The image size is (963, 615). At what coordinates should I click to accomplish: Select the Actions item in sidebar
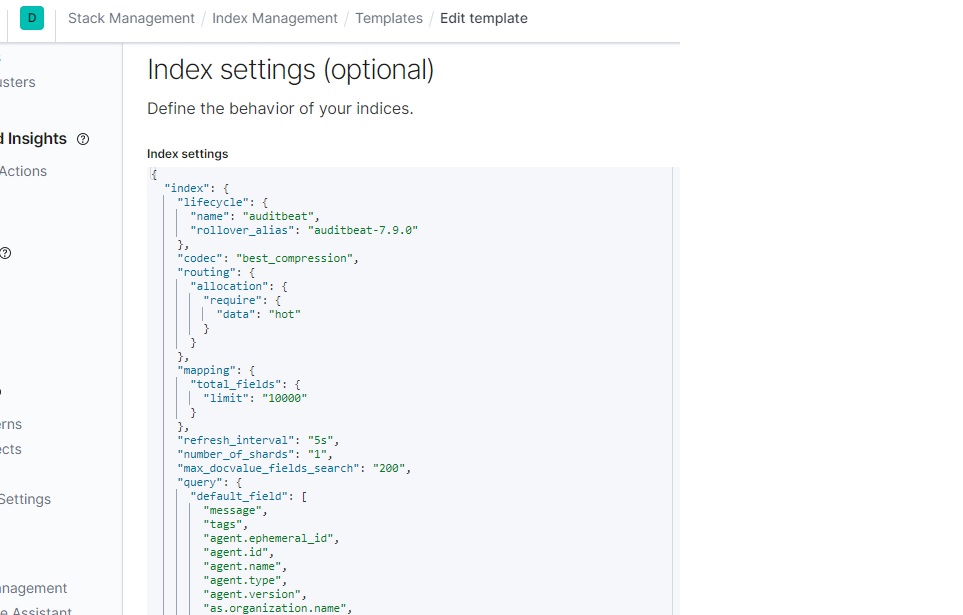click(23, 171)
